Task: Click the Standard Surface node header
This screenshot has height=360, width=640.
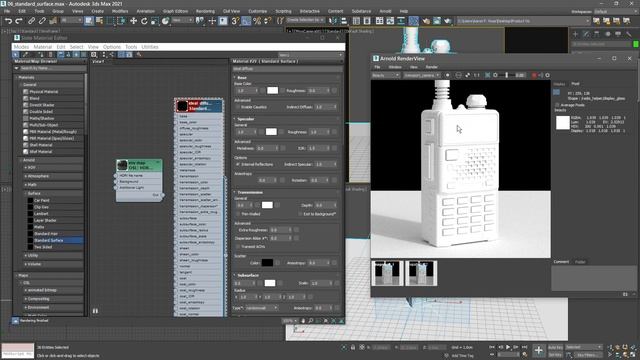Action: click(x=199, y=106)
